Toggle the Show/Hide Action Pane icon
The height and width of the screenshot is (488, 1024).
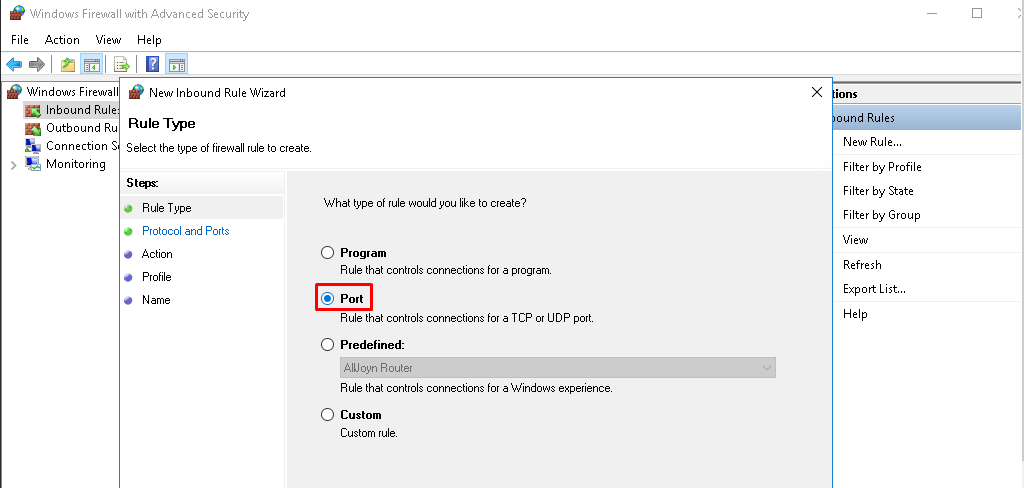[x=176, y=65]
